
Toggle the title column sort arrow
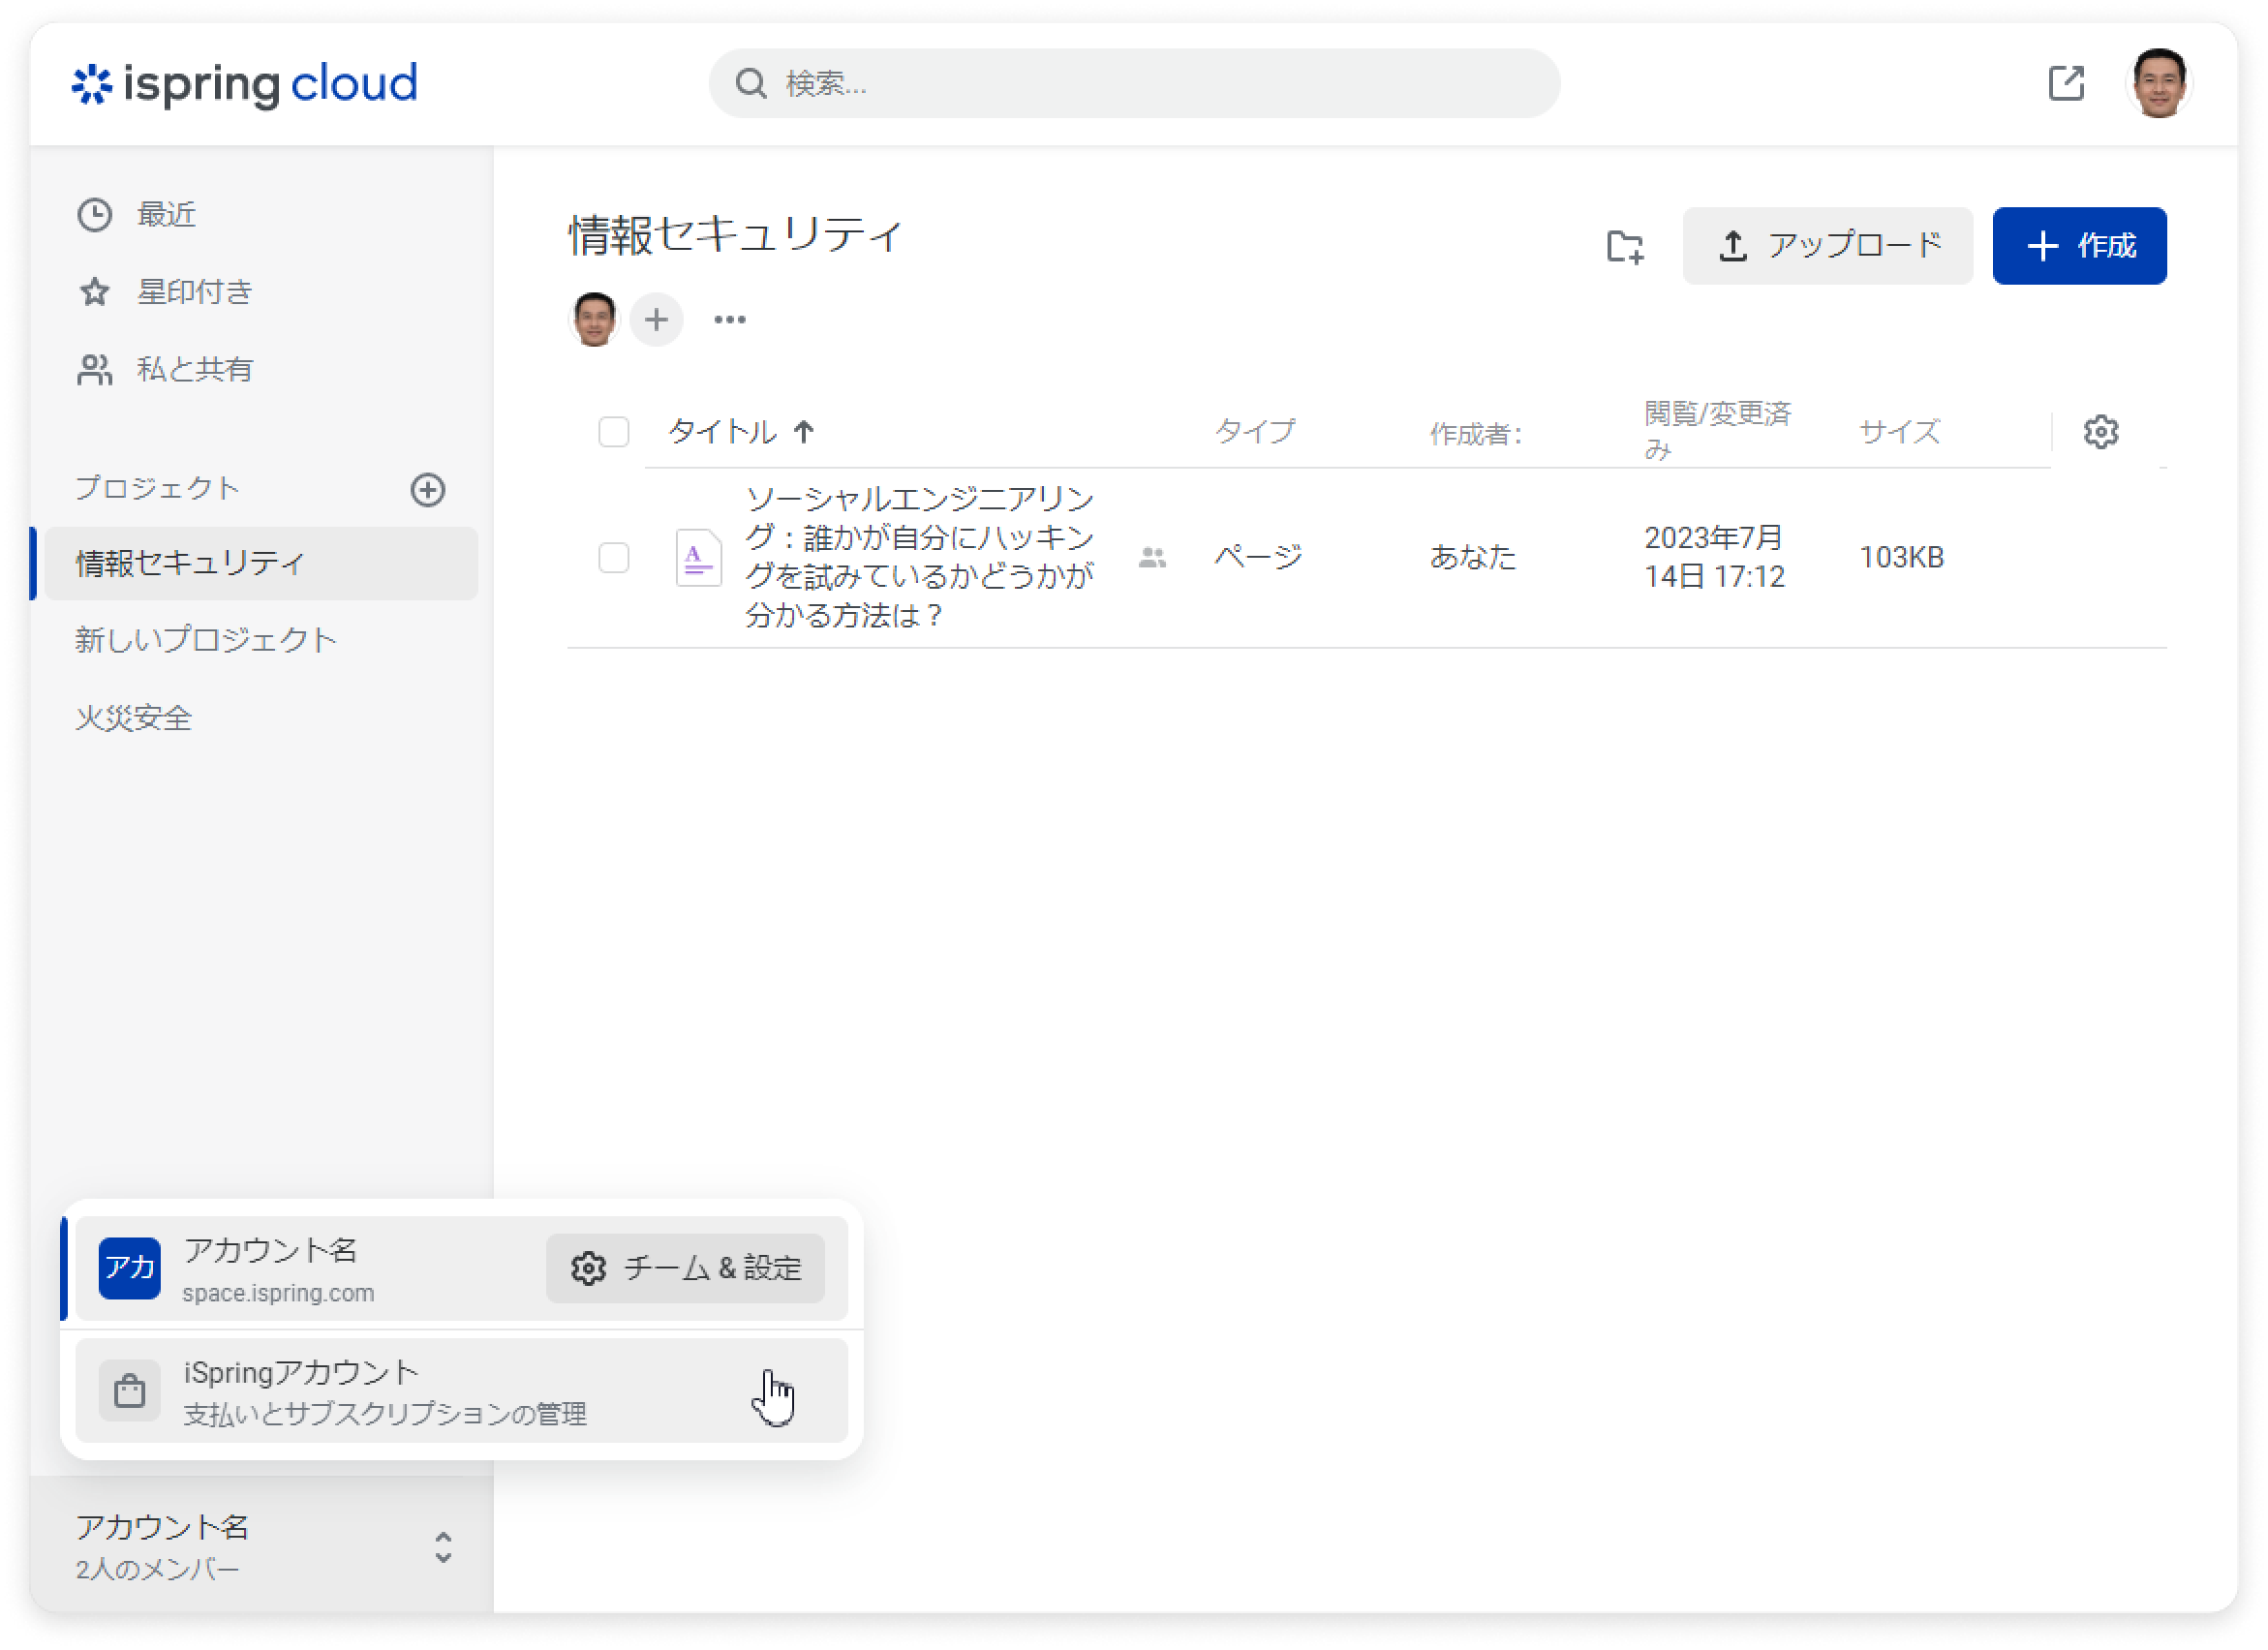(805, 430)
